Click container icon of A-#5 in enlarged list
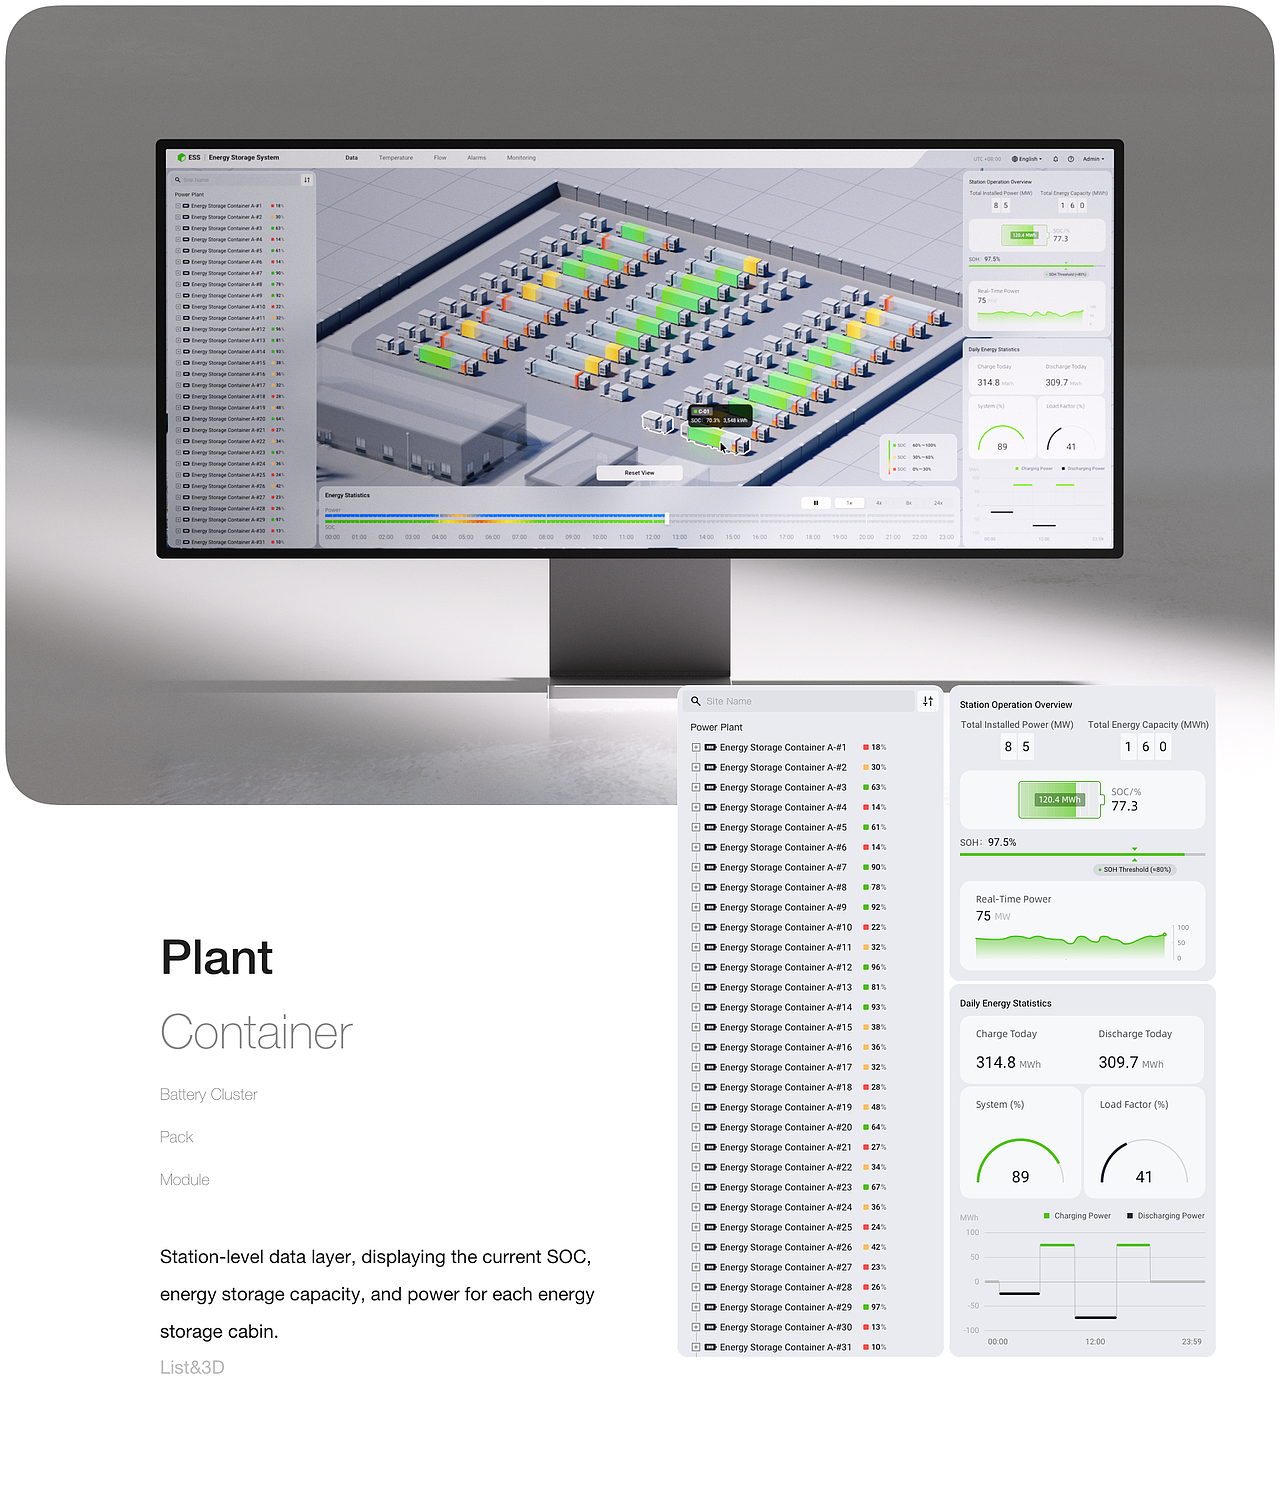1280x1501 pixels. click(x=710, y=827)
